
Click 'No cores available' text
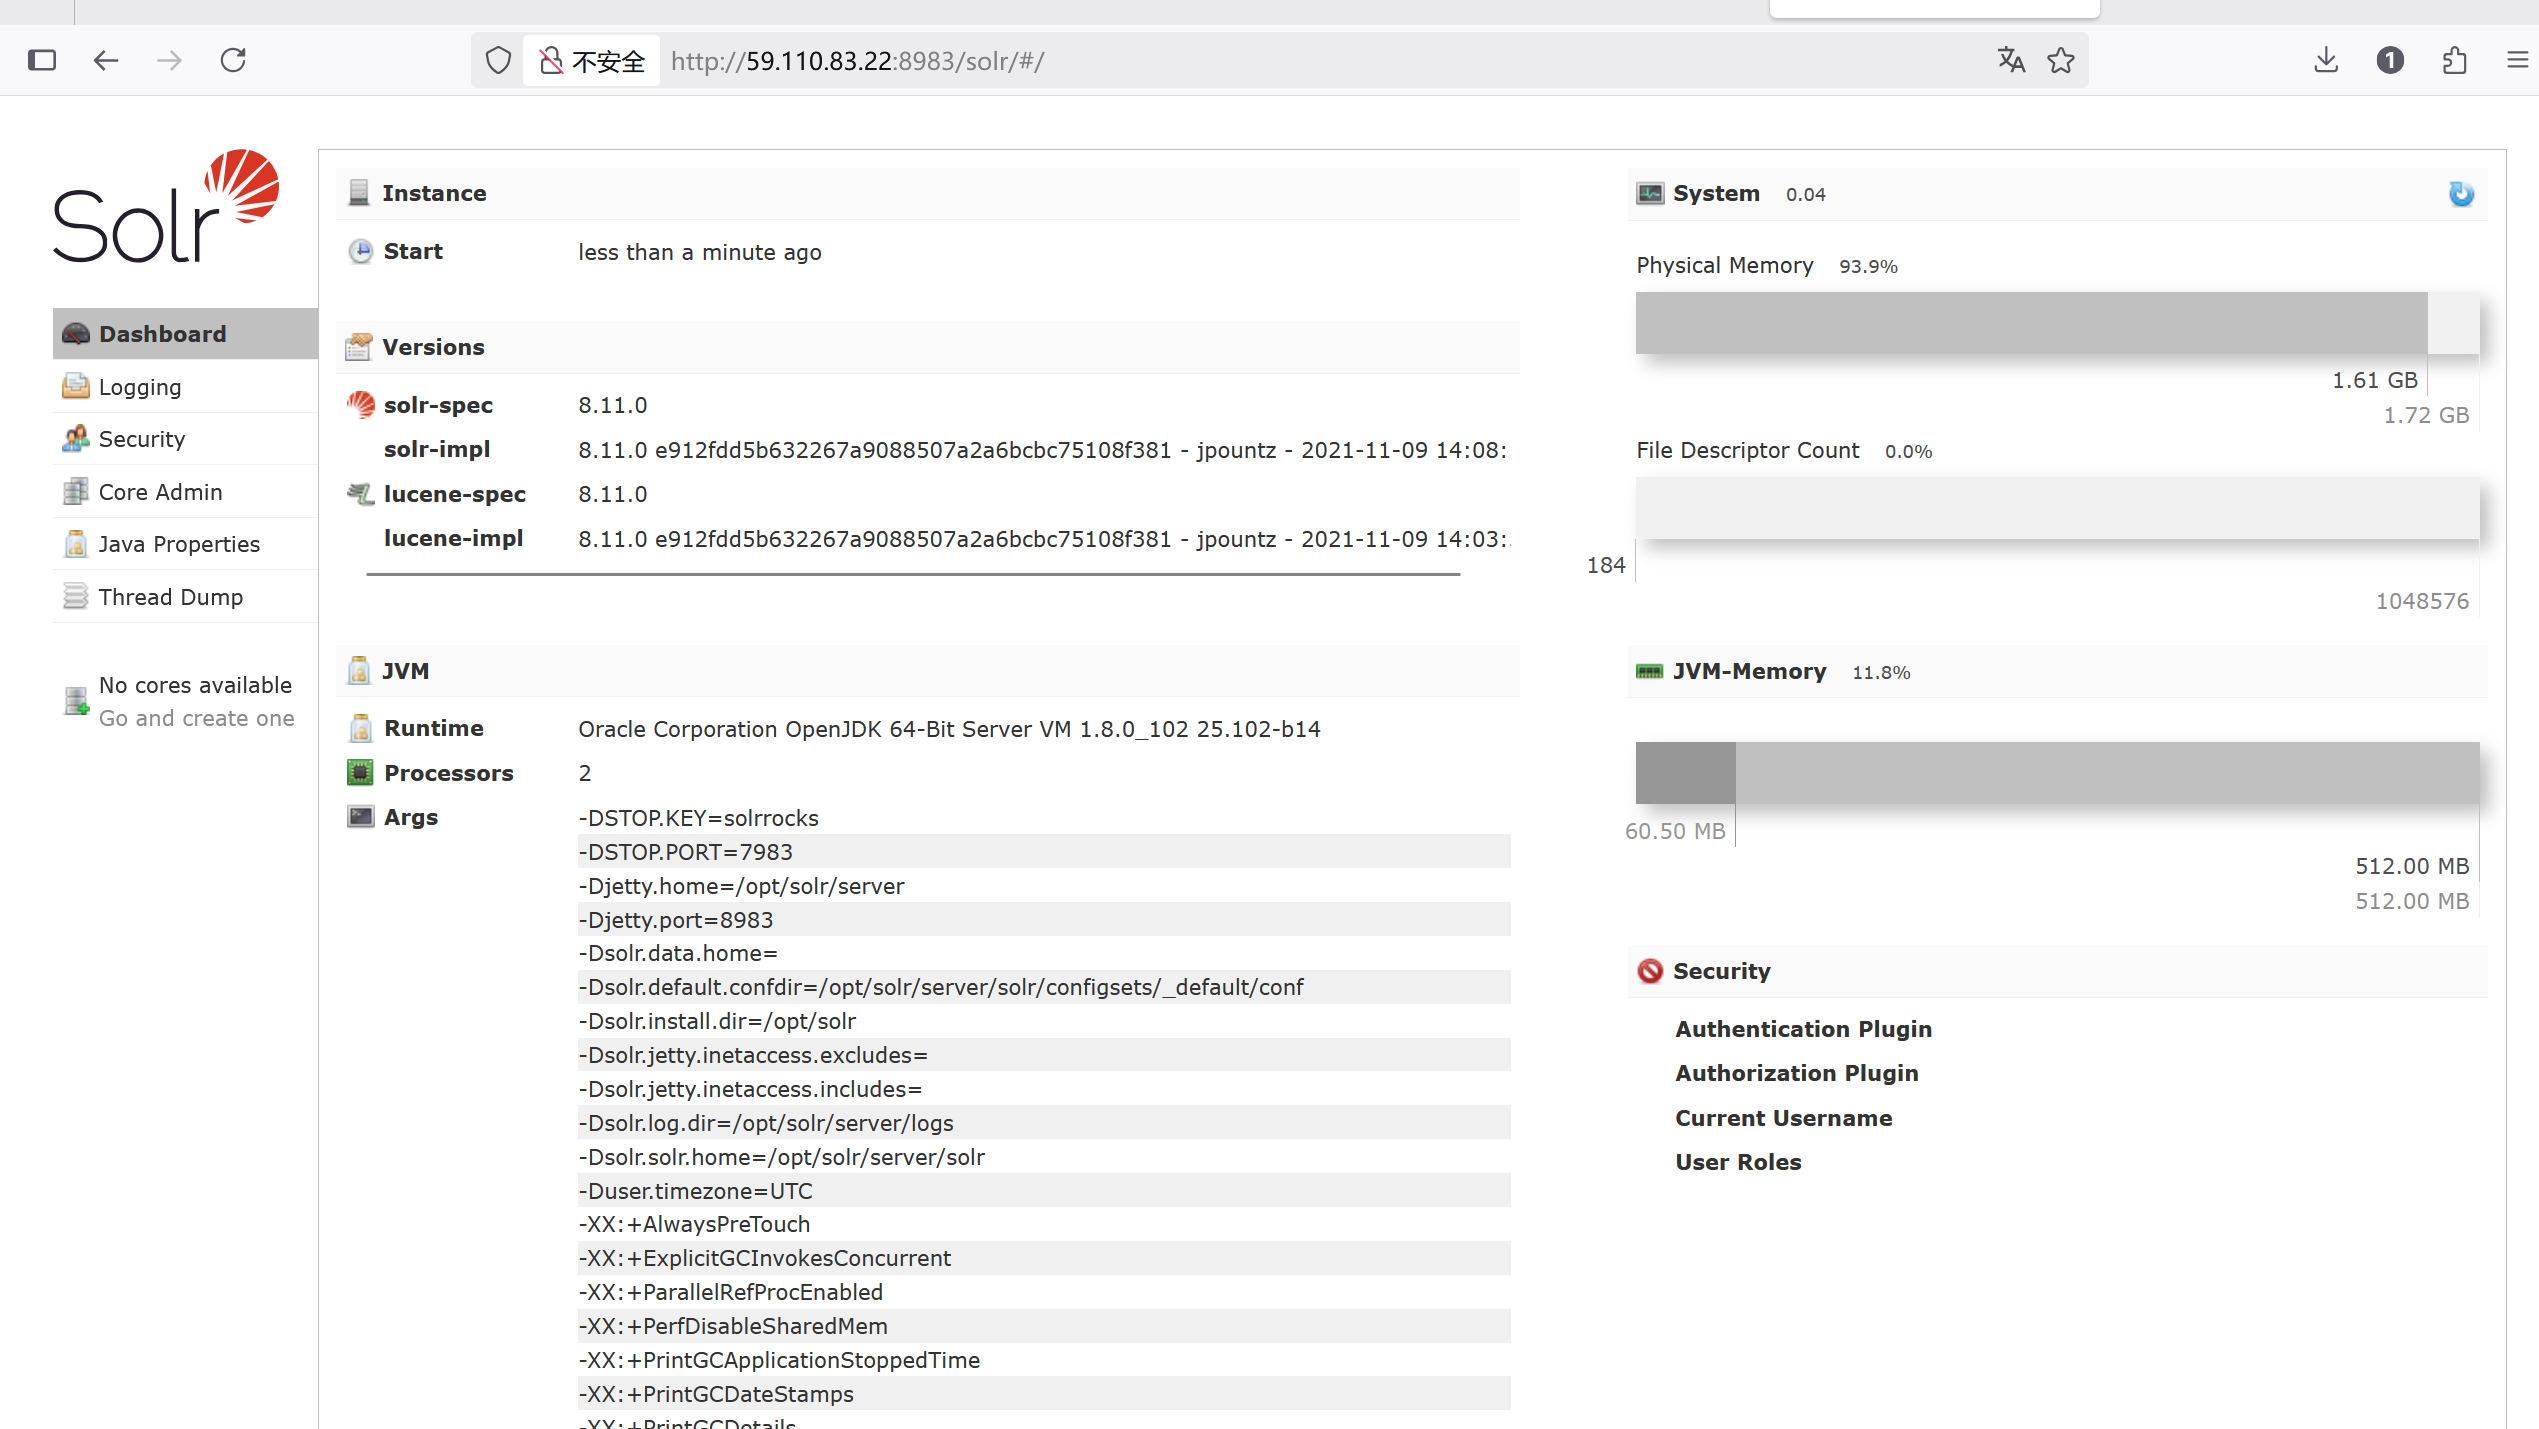[x=196, y=685]
